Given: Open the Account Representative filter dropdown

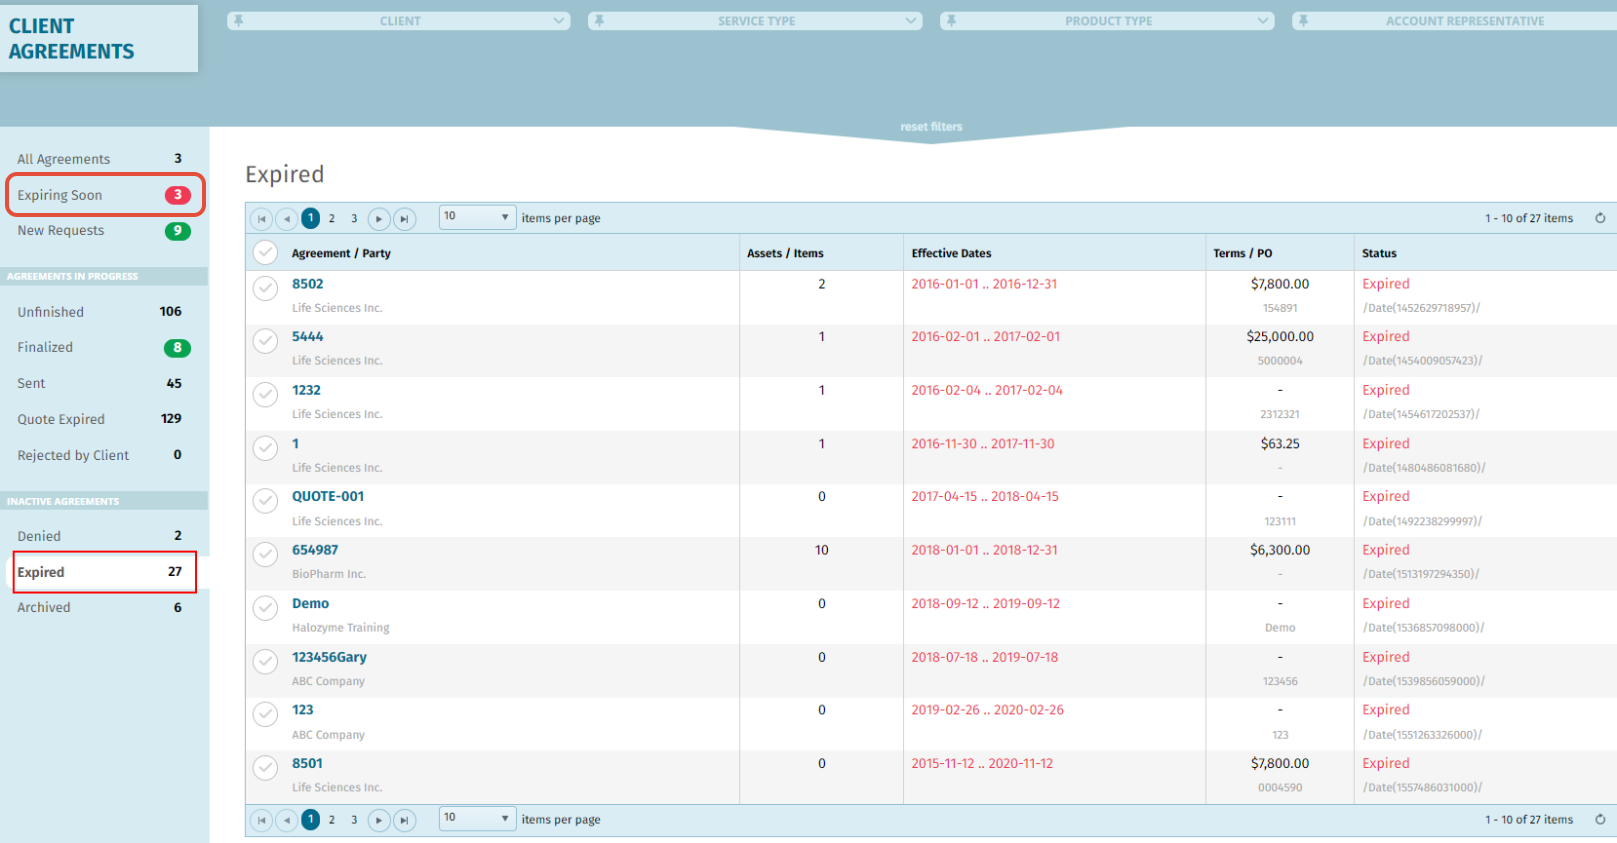Looking at the screenshot, I should coord(1455,20).
